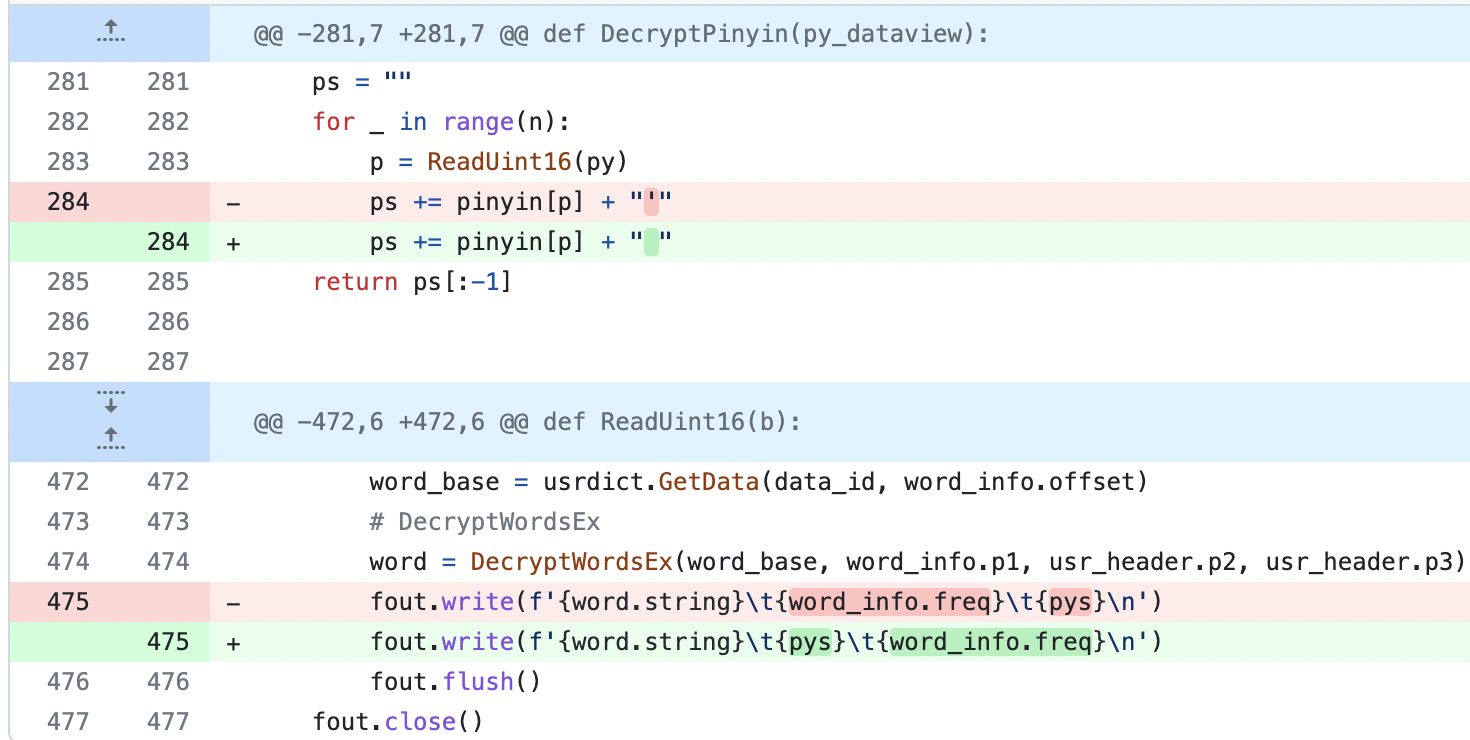Image resolution: width=1470 pixels, height=740 pixels.
Task: Click new-file line number 286
Action: pyautogui.click(x=168, y=322)
